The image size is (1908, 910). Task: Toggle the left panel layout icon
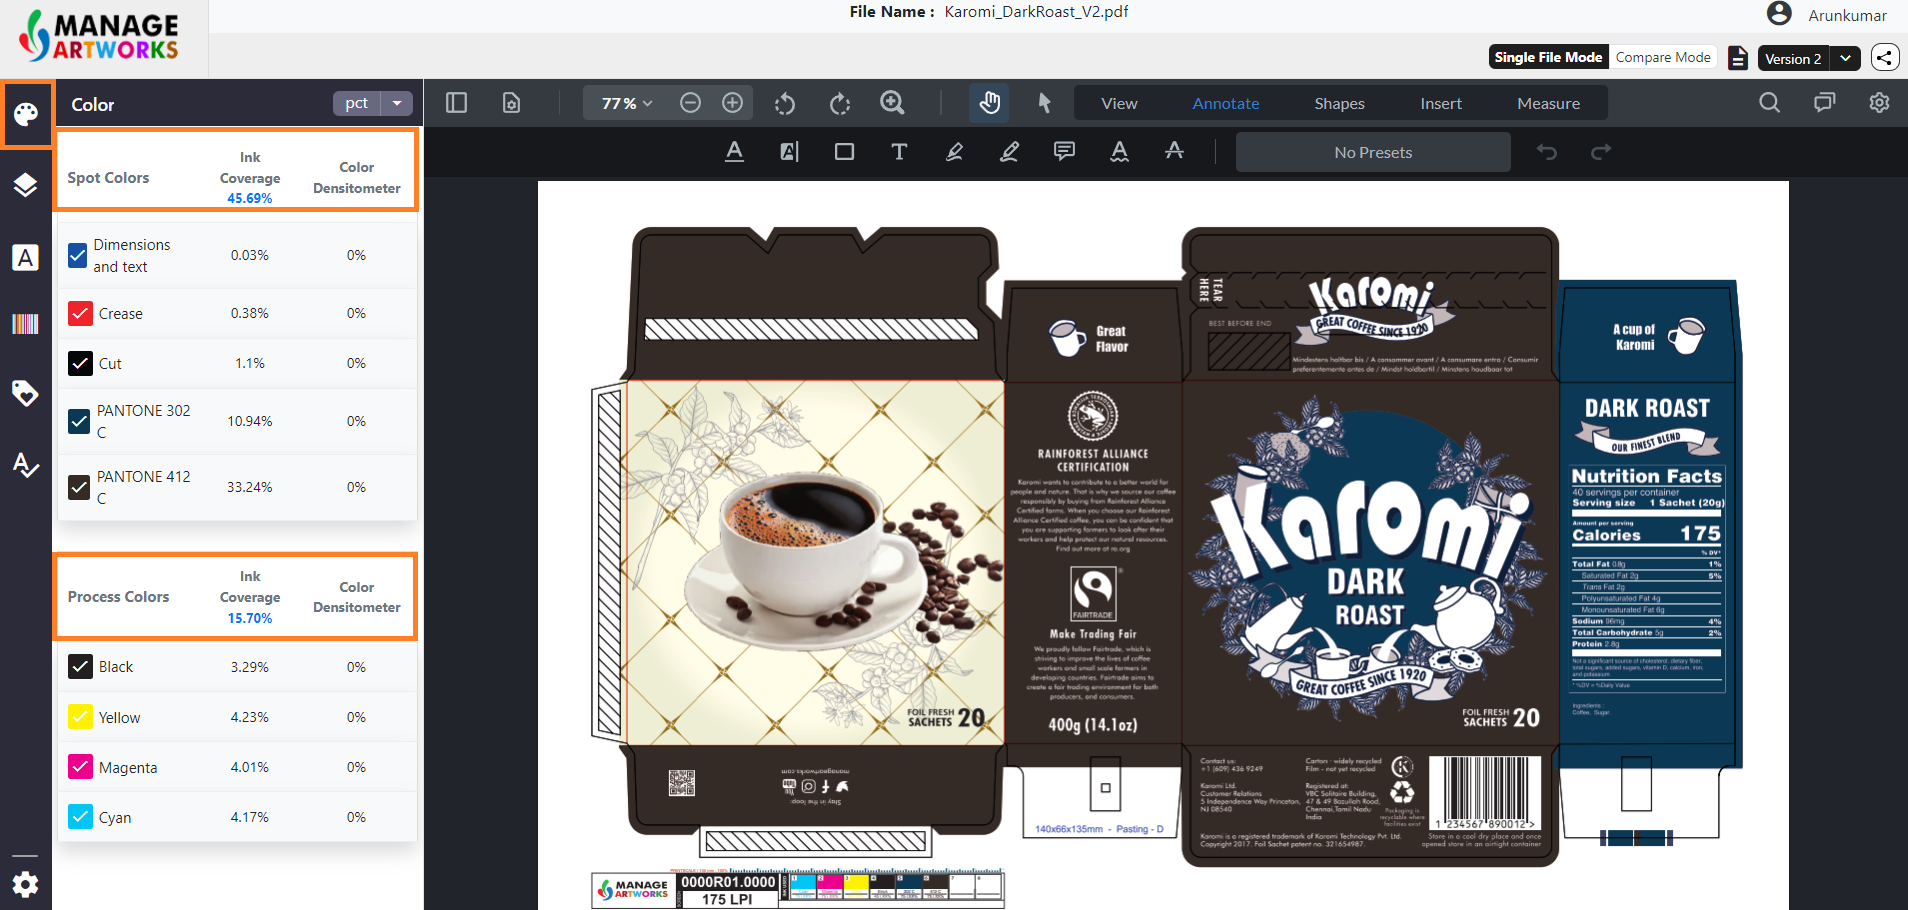457,103
